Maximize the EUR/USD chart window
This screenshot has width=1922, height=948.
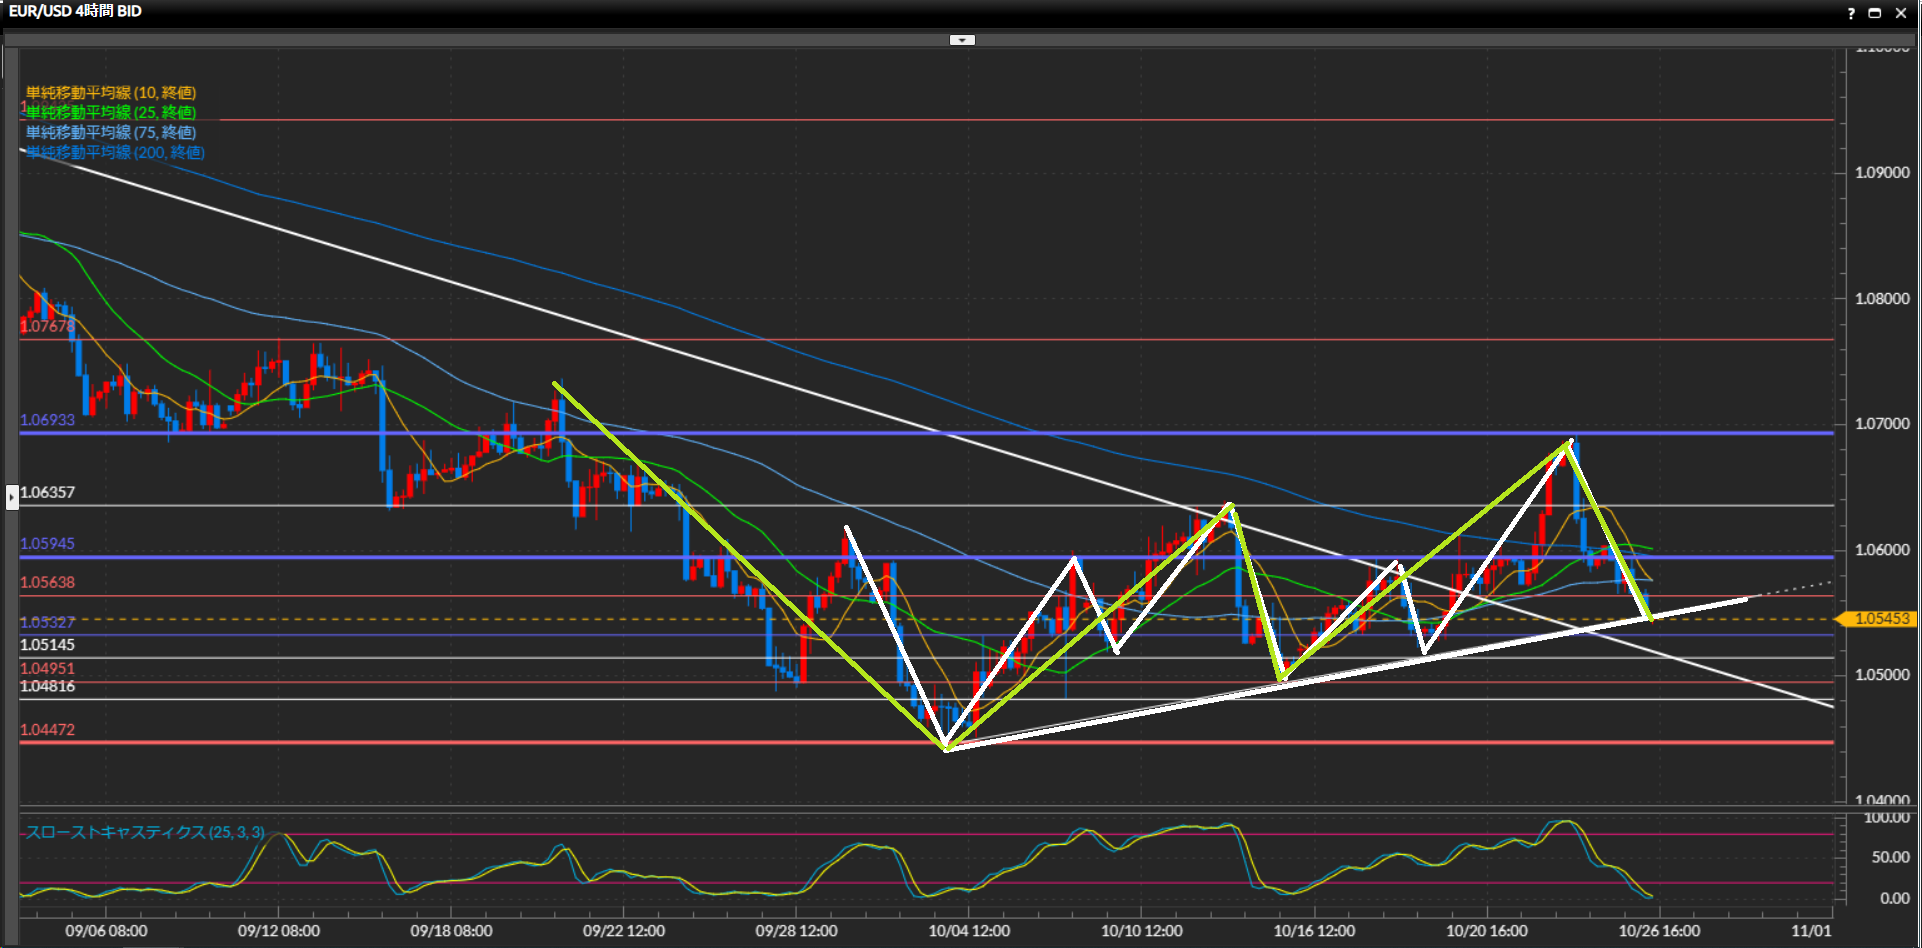pos(1875,13)
